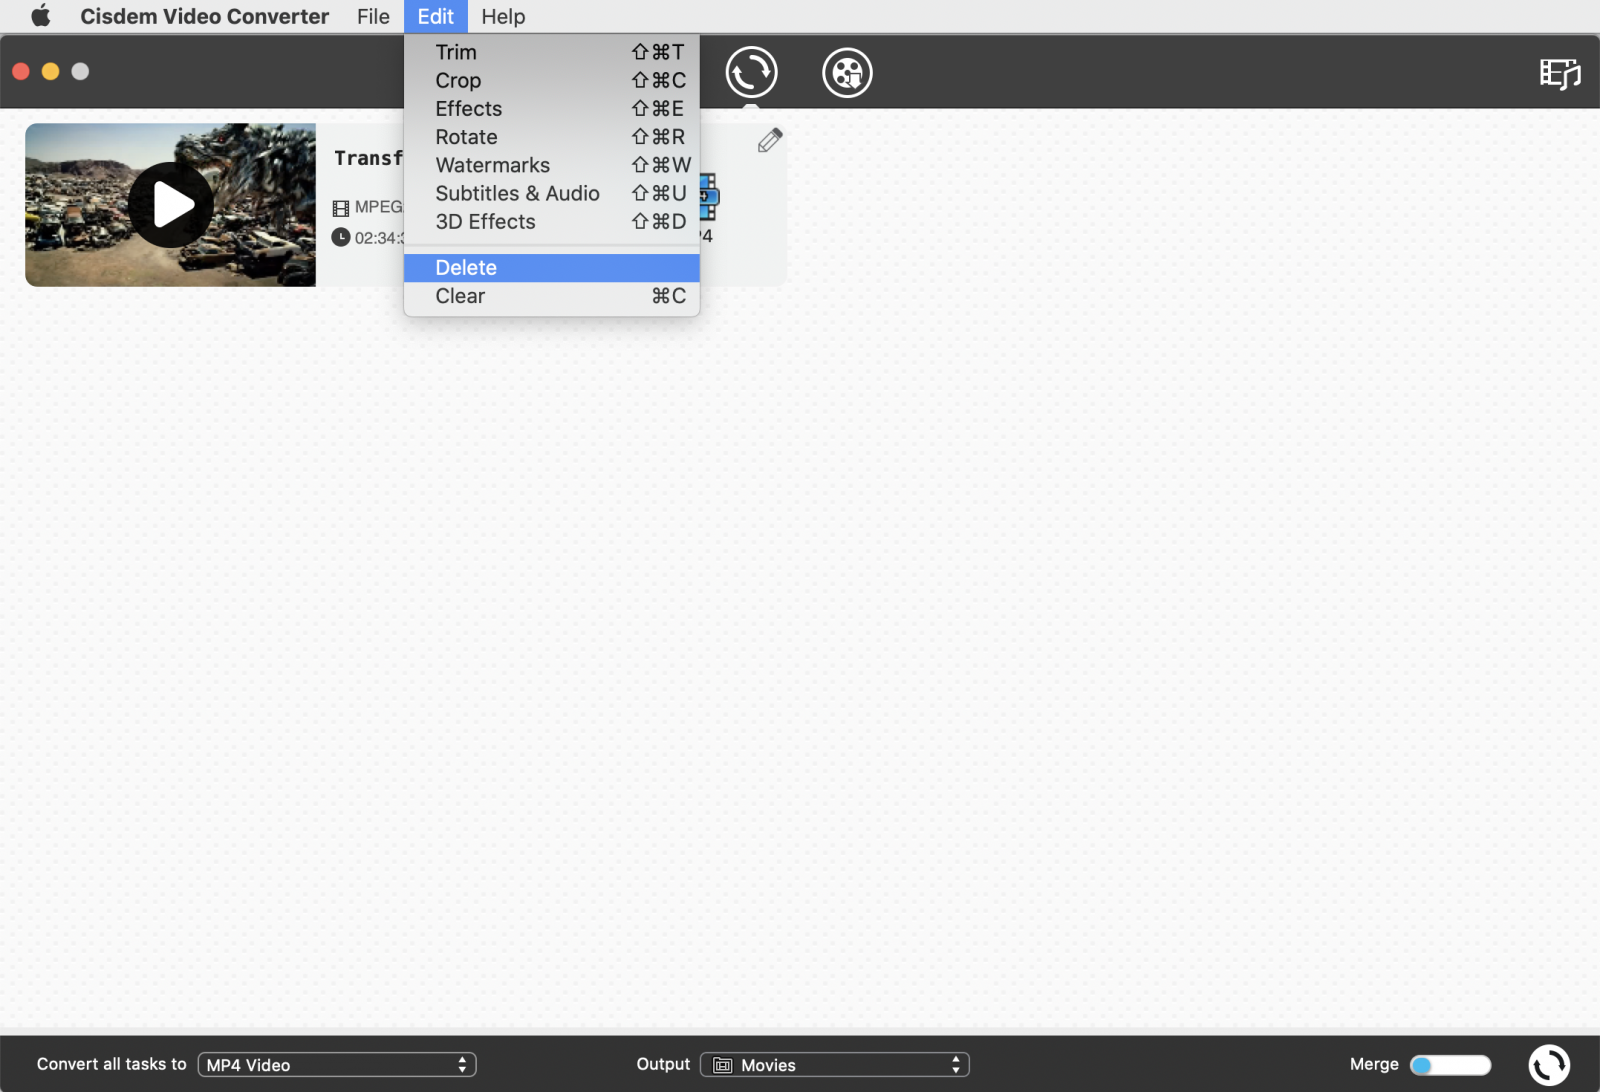
Task: Click the clock duration icon
Action: click(x=341, y=237)
